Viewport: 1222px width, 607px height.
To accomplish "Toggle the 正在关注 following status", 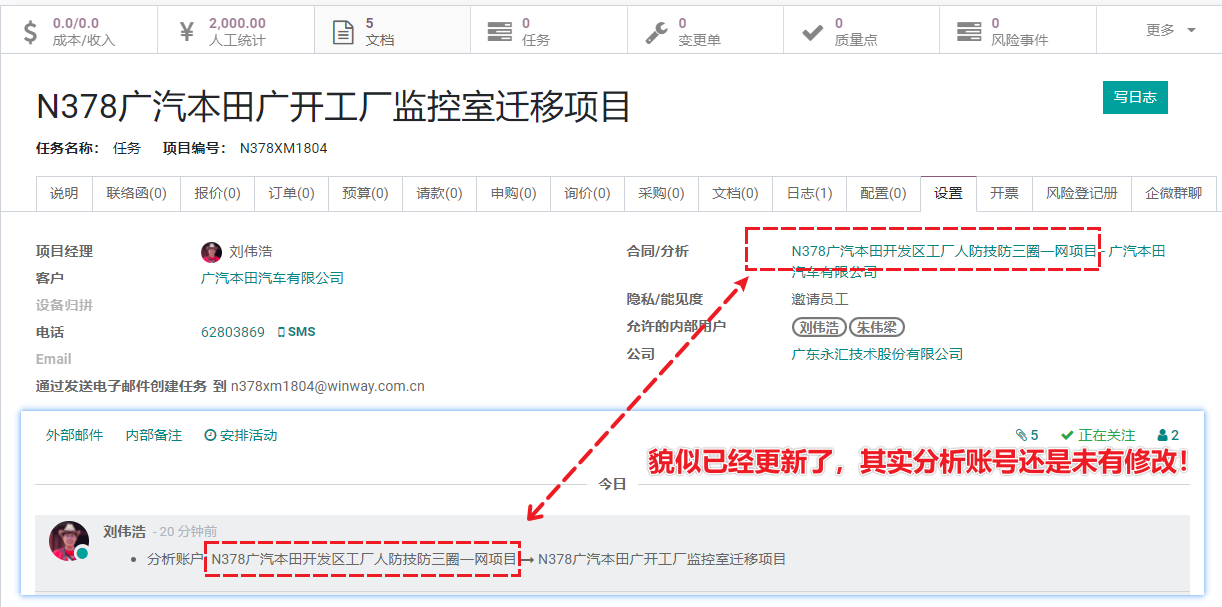I will tap(1098, 435).
